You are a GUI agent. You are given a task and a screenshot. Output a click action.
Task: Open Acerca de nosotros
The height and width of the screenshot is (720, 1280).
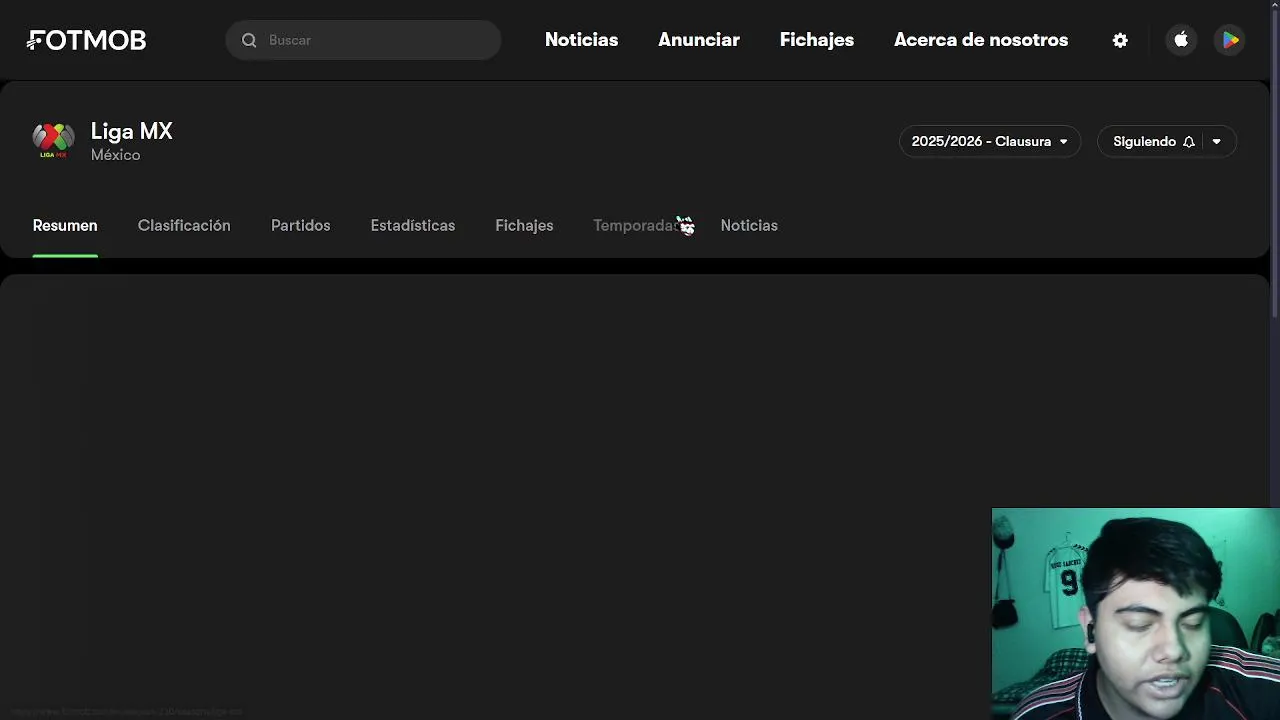pyautogui.click(x=981, y=40)
